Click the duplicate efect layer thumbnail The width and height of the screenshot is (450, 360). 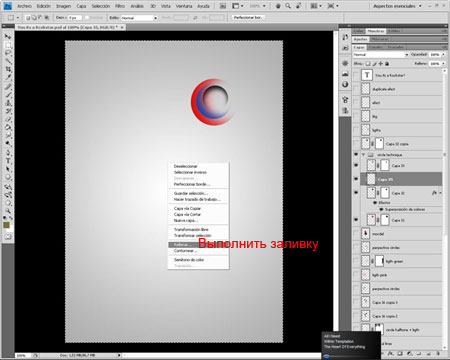366,89
